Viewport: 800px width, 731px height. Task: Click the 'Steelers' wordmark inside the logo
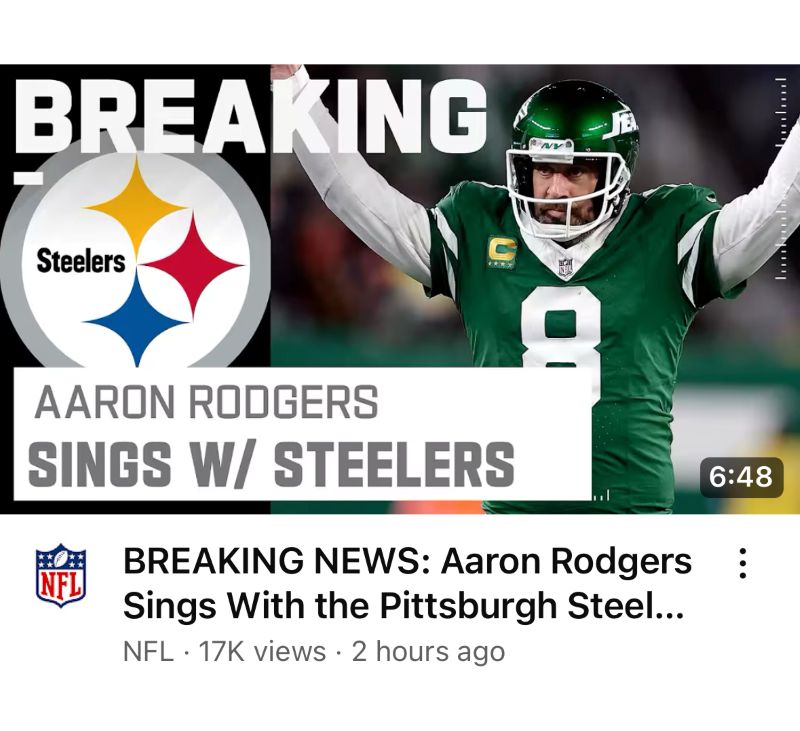point(81,261)
